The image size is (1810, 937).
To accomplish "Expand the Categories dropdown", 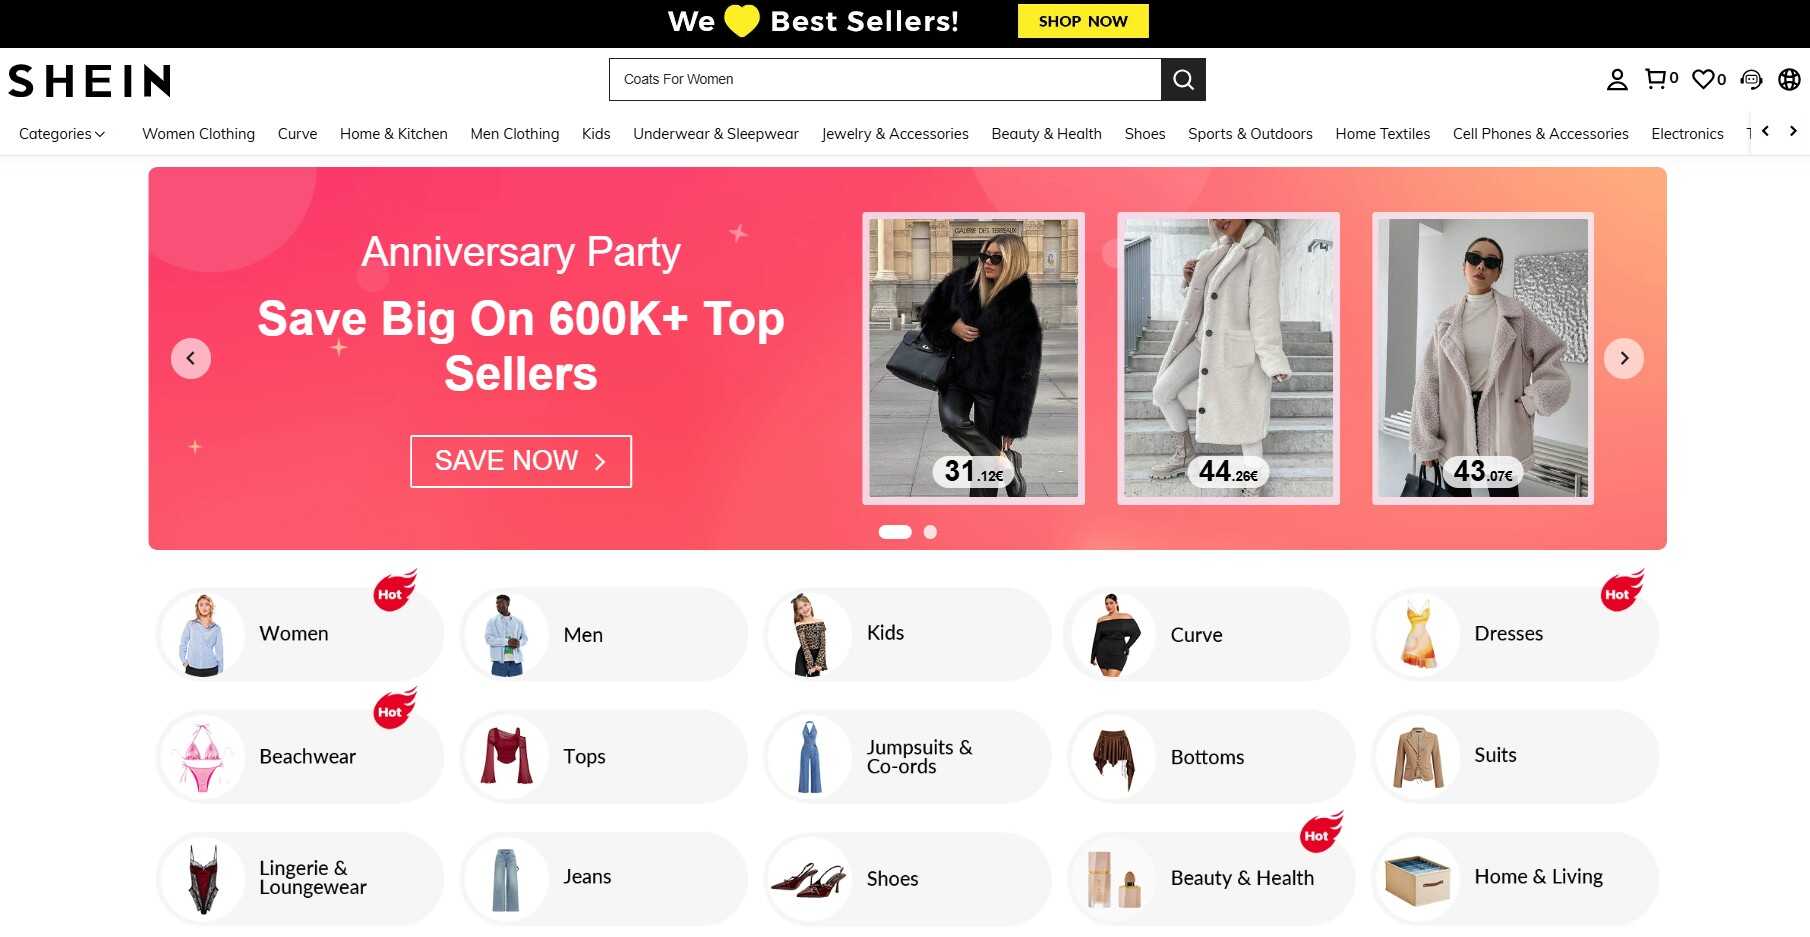I will point(62,134).
